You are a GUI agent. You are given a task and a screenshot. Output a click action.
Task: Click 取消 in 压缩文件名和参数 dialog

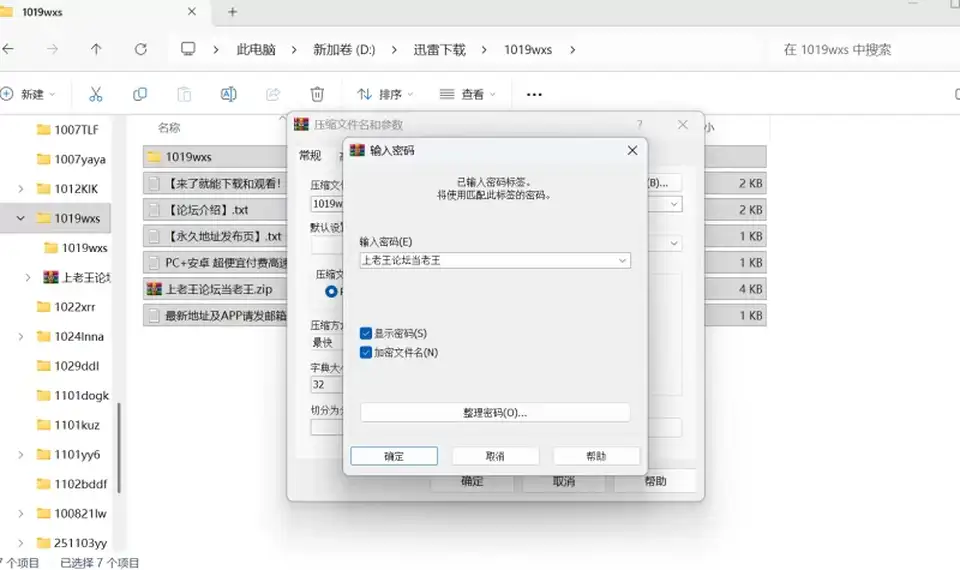point(564,481)
